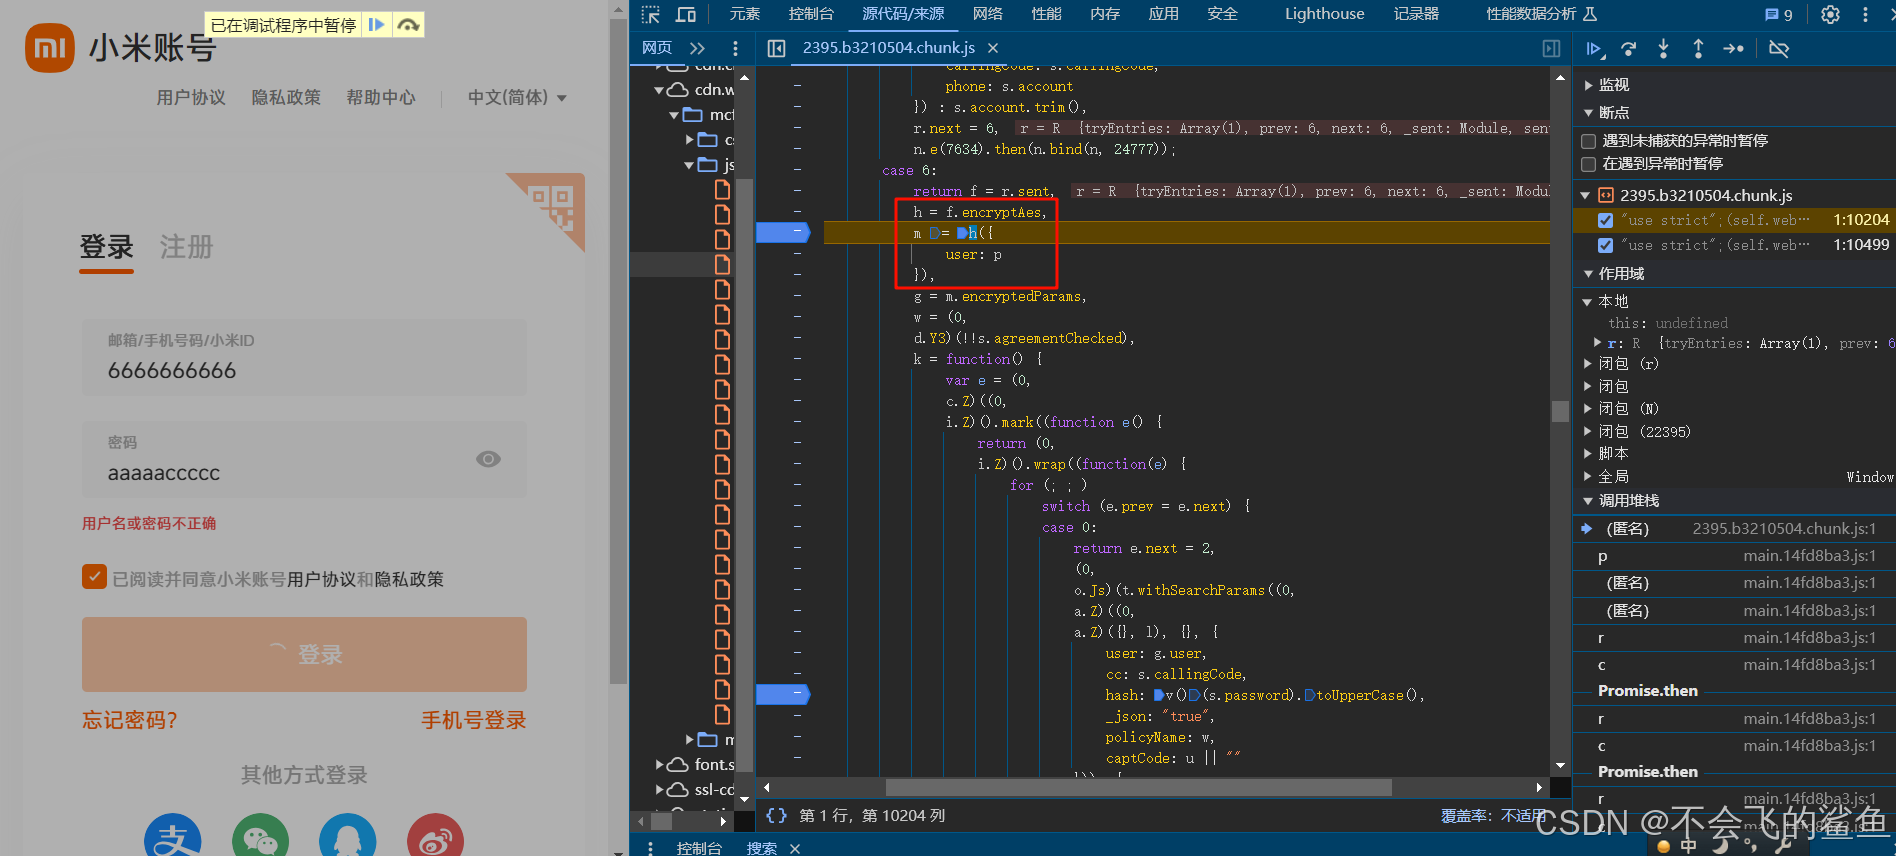Click the password input field
Image resolution: width=1896 pixels, height=856 pixels.
304,460
